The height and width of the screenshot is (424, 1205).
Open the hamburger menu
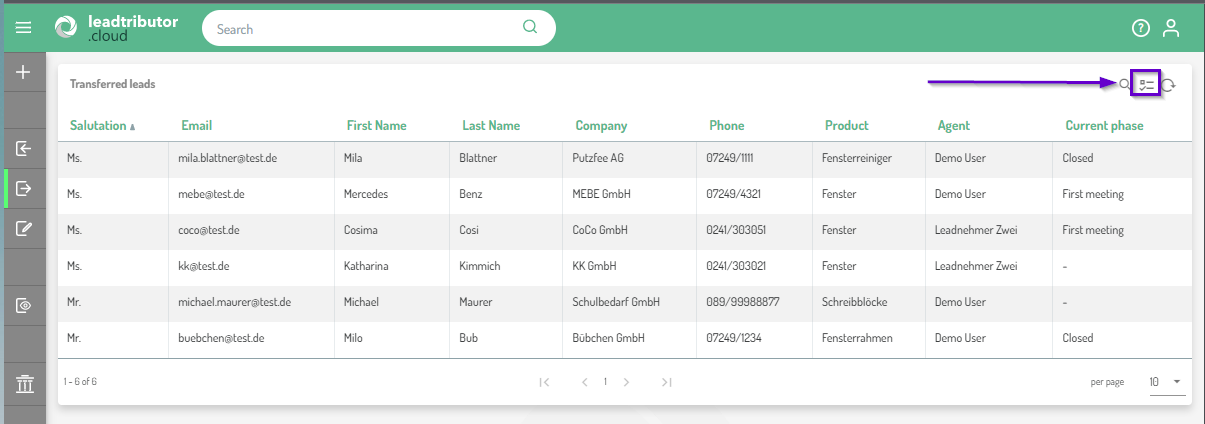23,29
